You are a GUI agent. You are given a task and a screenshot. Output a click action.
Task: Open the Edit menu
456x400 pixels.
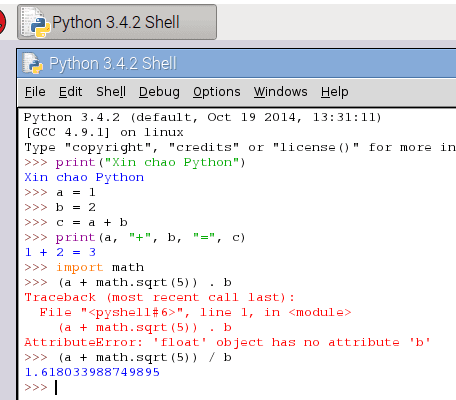click(70, 92)
